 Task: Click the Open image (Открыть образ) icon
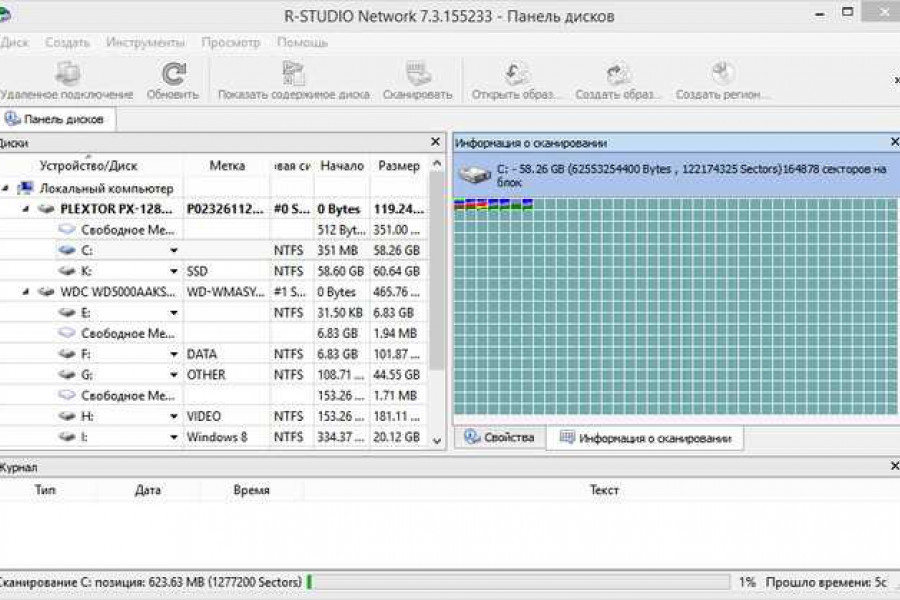point(517,74)
